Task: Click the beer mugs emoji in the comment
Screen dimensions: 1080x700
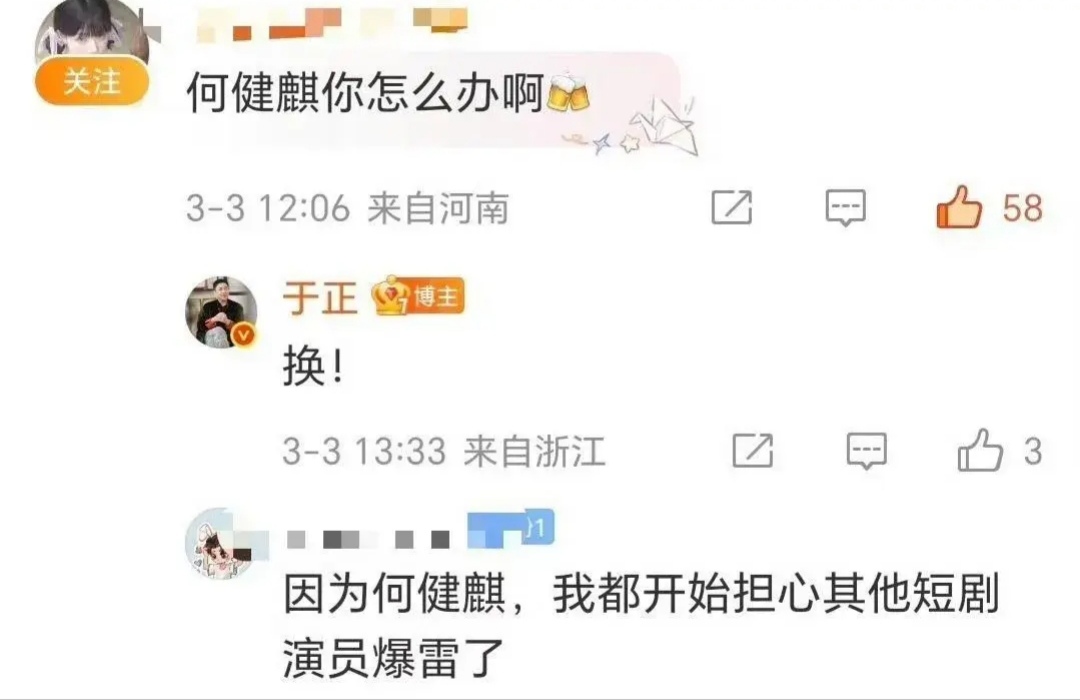Action: [568, 92]
